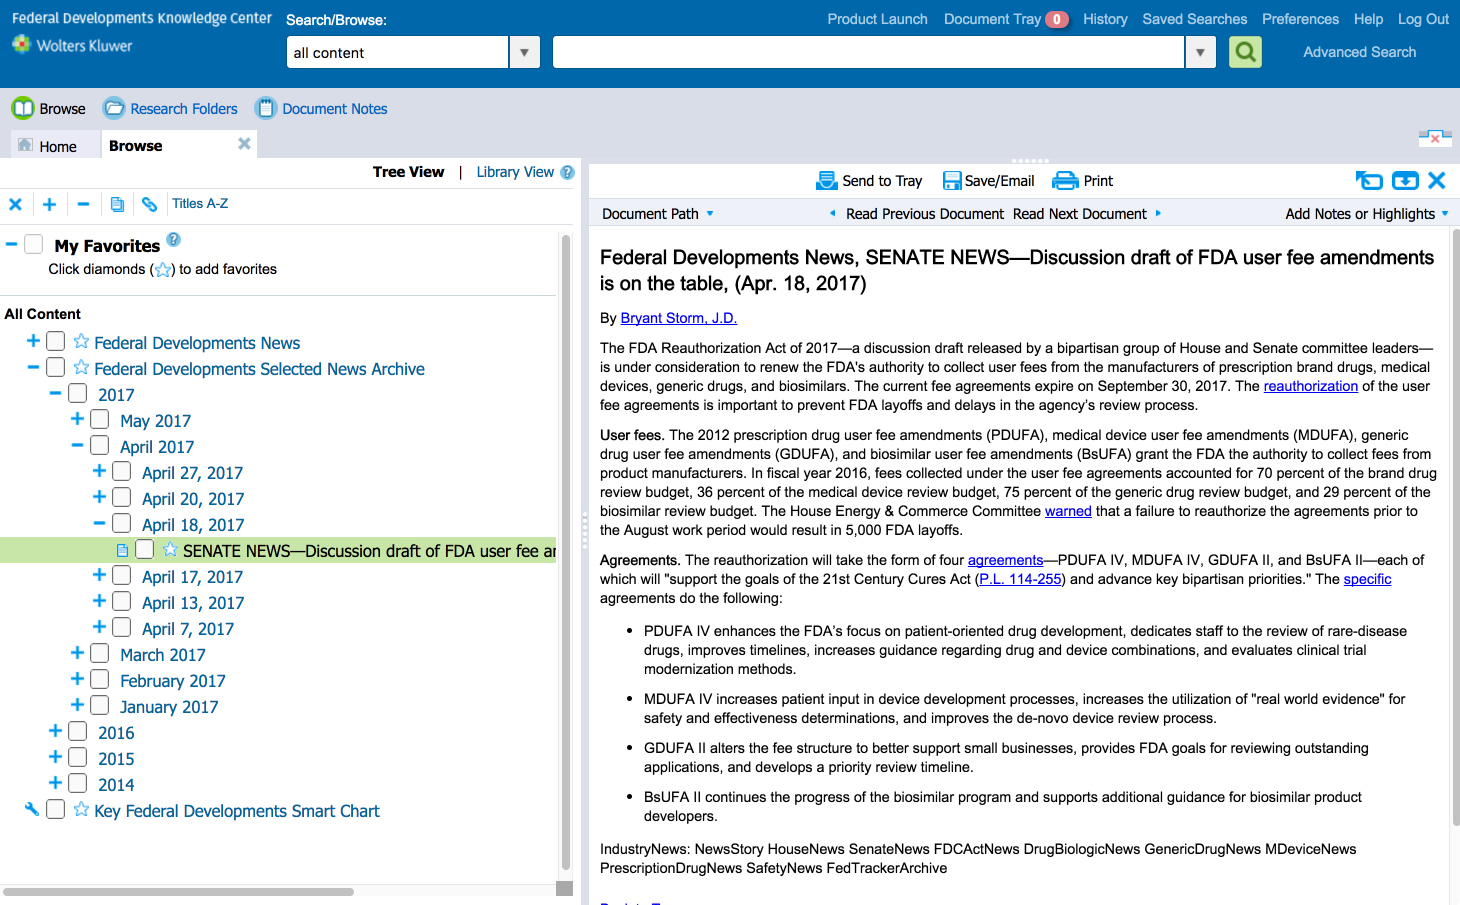1460x905 pixels.
Task: Collapse all tree nodes with minus icon
Action: click(x=84, y=204)
